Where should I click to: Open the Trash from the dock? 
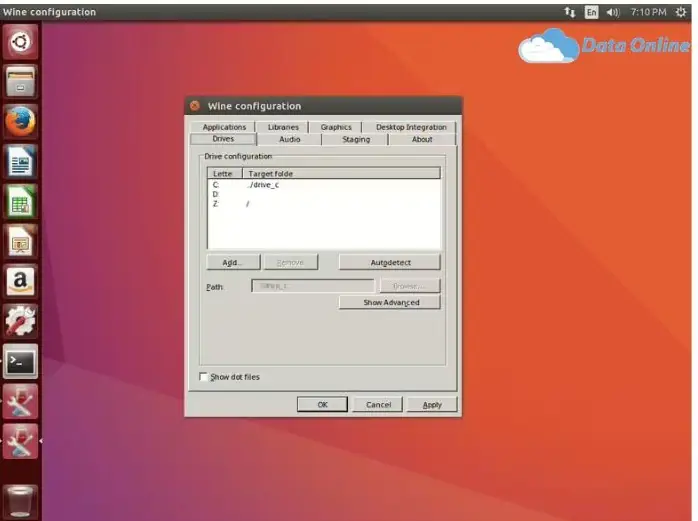(20, 501)
